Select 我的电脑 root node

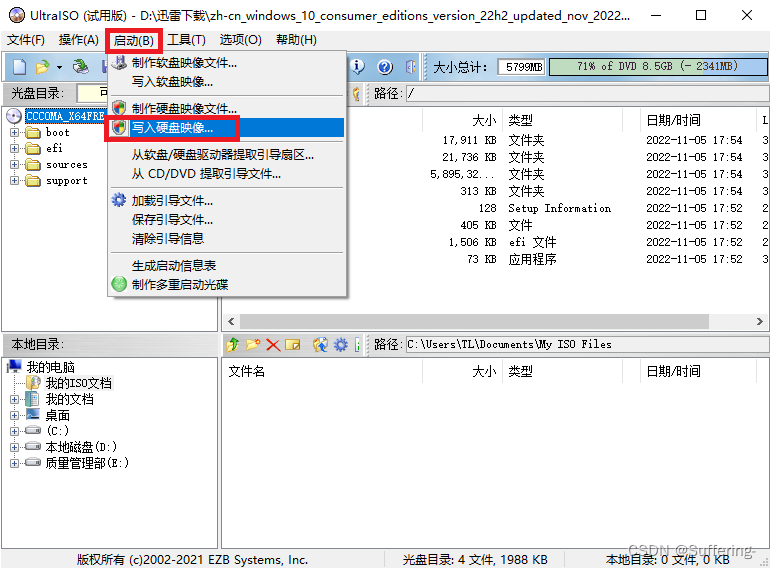click(x=51, y=367)
